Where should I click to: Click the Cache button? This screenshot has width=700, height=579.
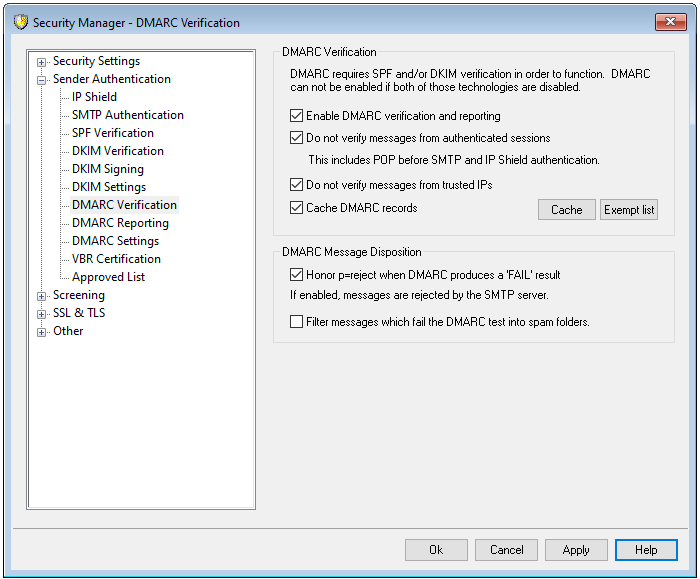pos(566,210)
